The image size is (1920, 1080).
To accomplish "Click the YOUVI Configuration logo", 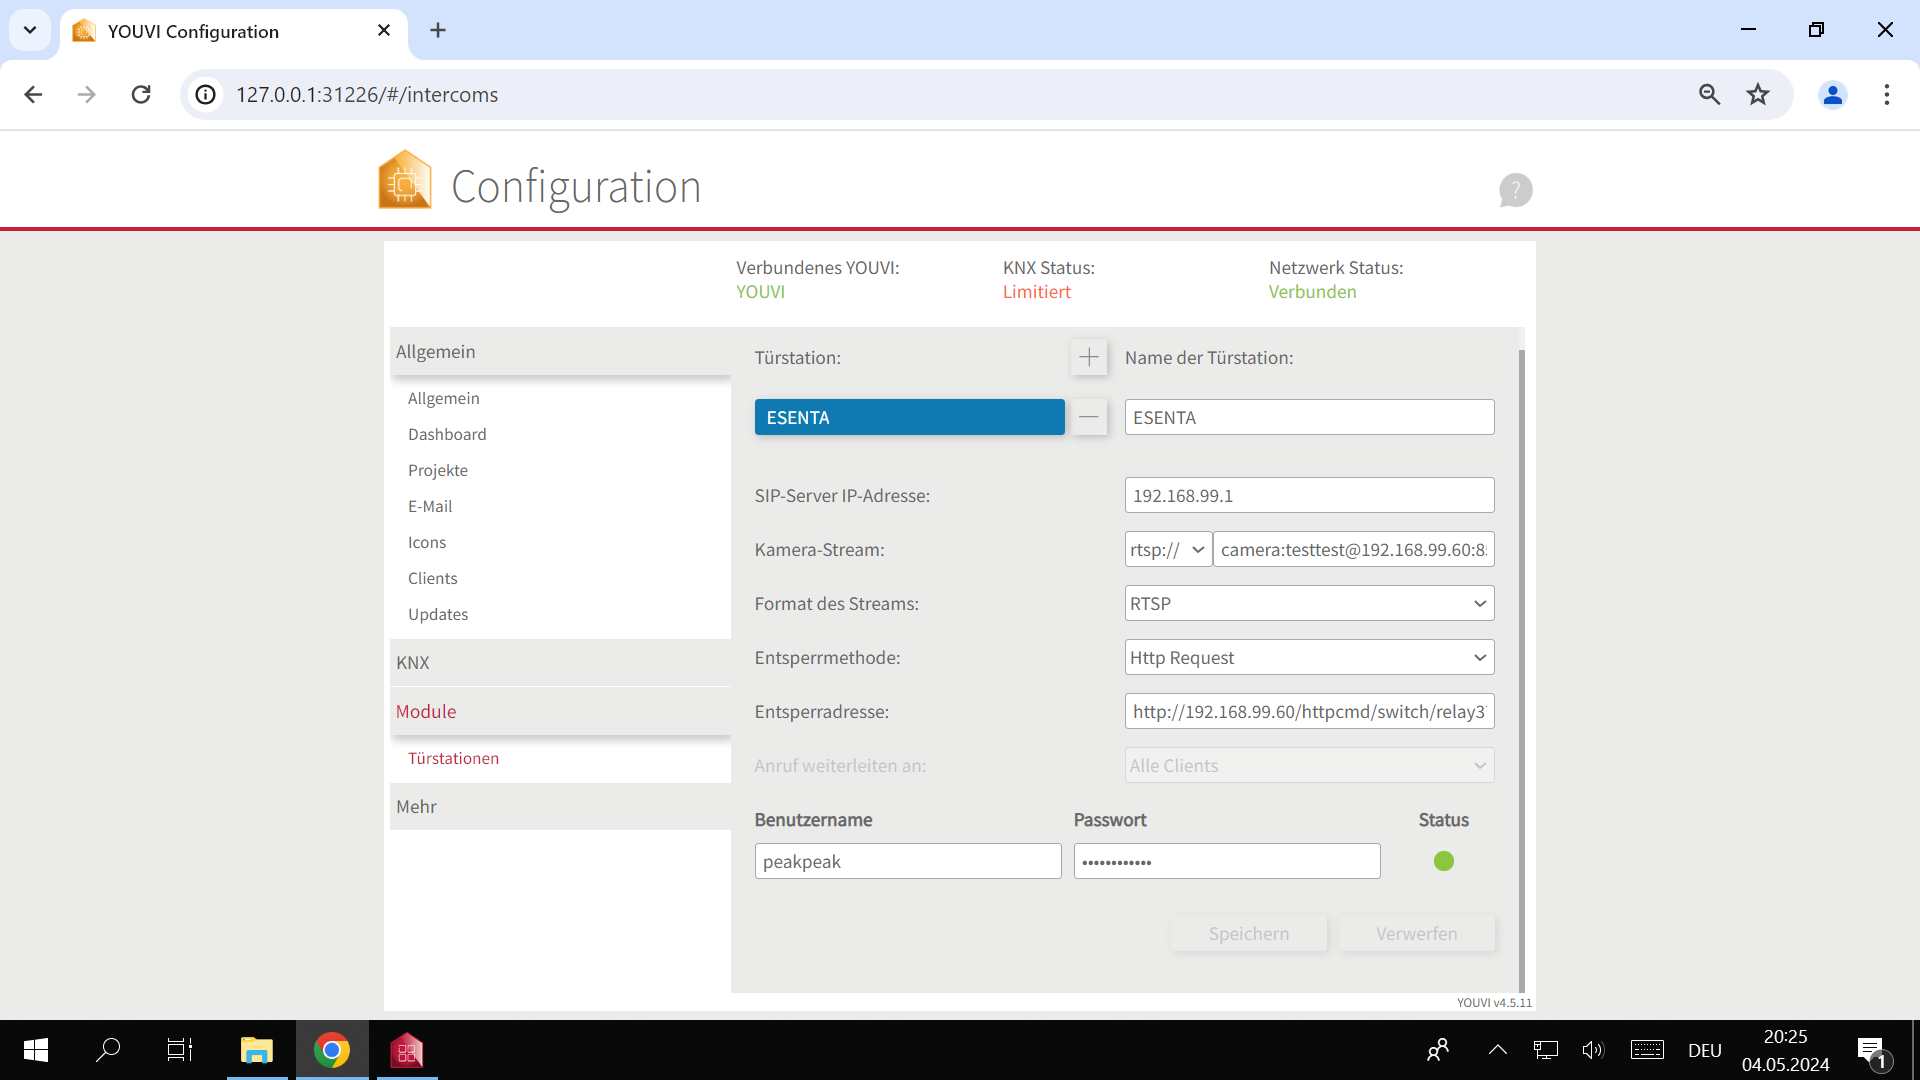I will 405,180.
